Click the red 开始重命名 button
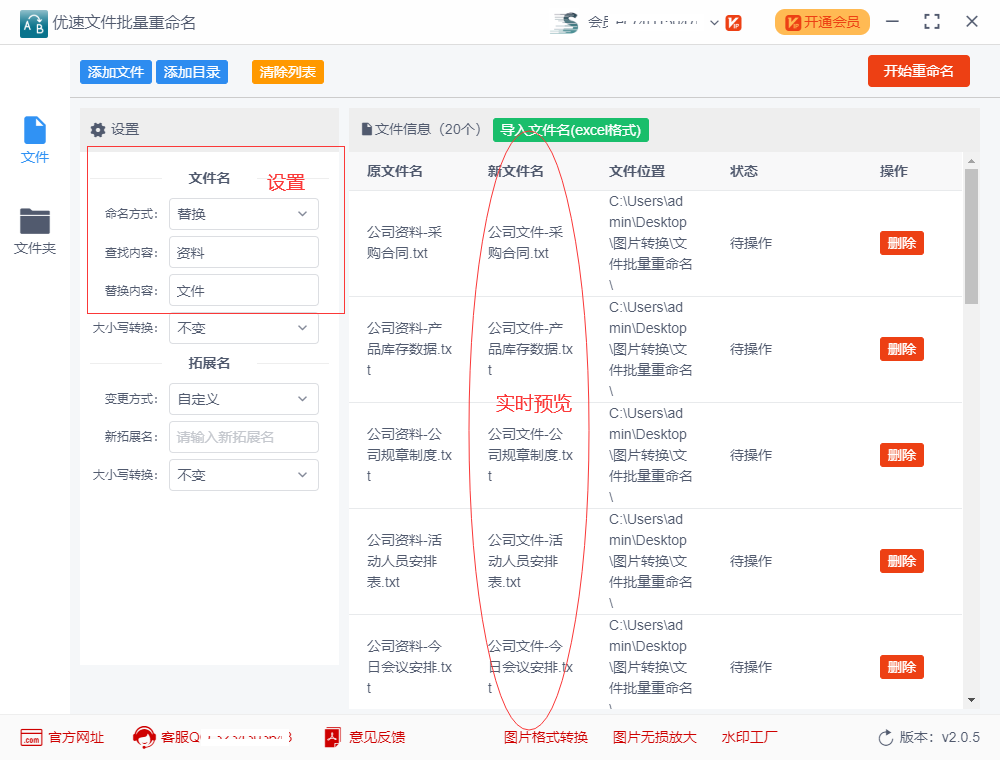The image size is (1000, 760). coord(918,72)
